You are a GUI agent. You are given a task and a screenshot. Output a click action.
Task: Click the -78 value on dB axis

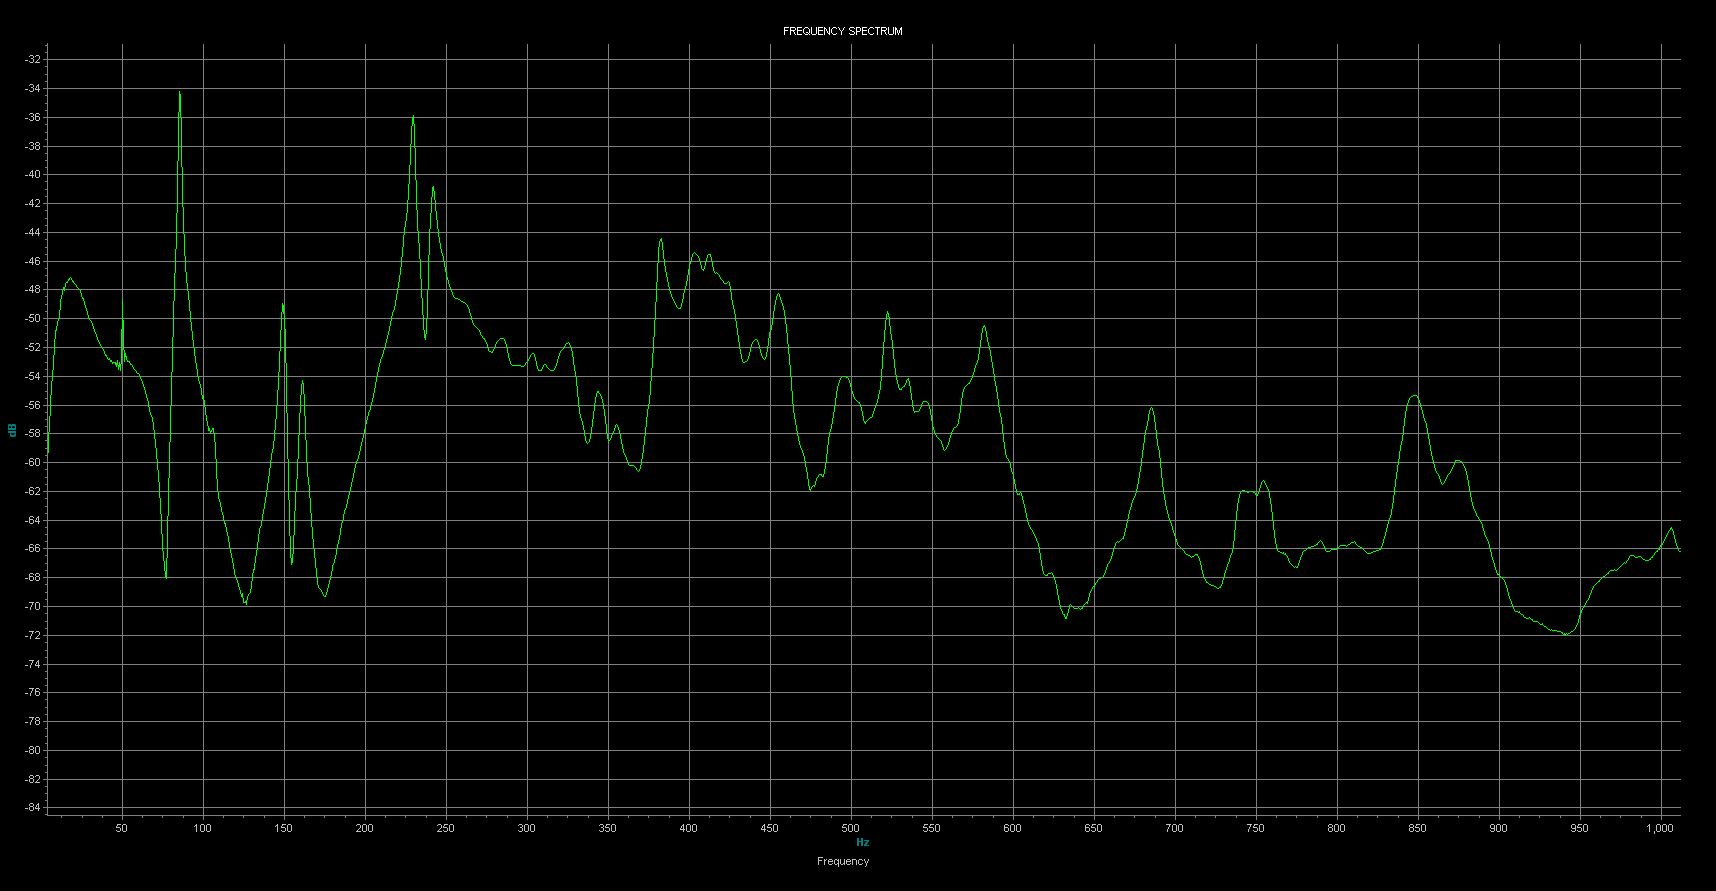[33, 722]
